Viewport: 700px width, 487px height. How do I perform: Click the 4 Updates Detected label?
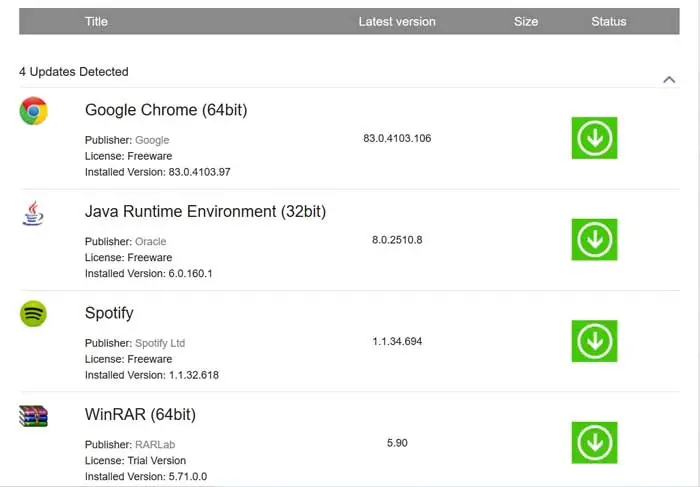click(74, 72)
